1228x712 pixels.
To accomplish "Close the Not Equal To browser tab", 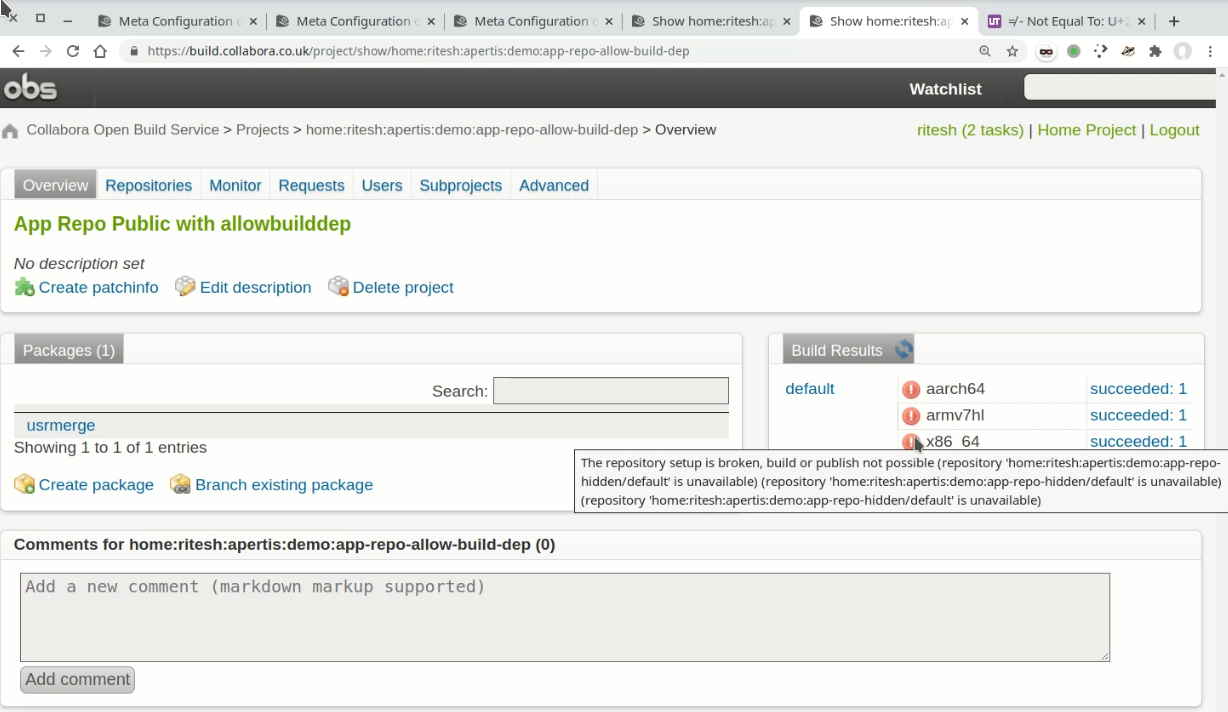I will [1142, 21].
